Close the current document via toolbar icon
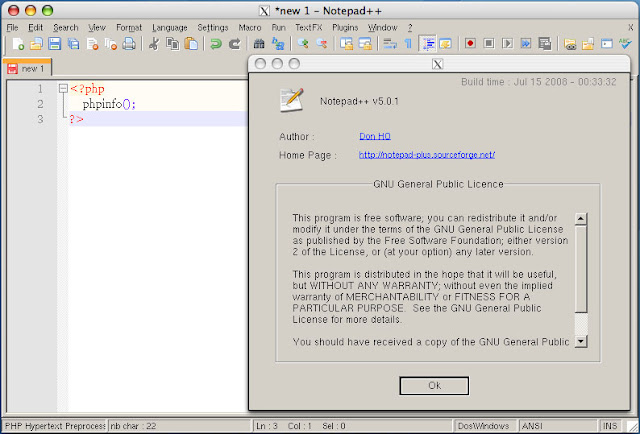The height and width of the screenshot is (434, 640). pos(92,44)
